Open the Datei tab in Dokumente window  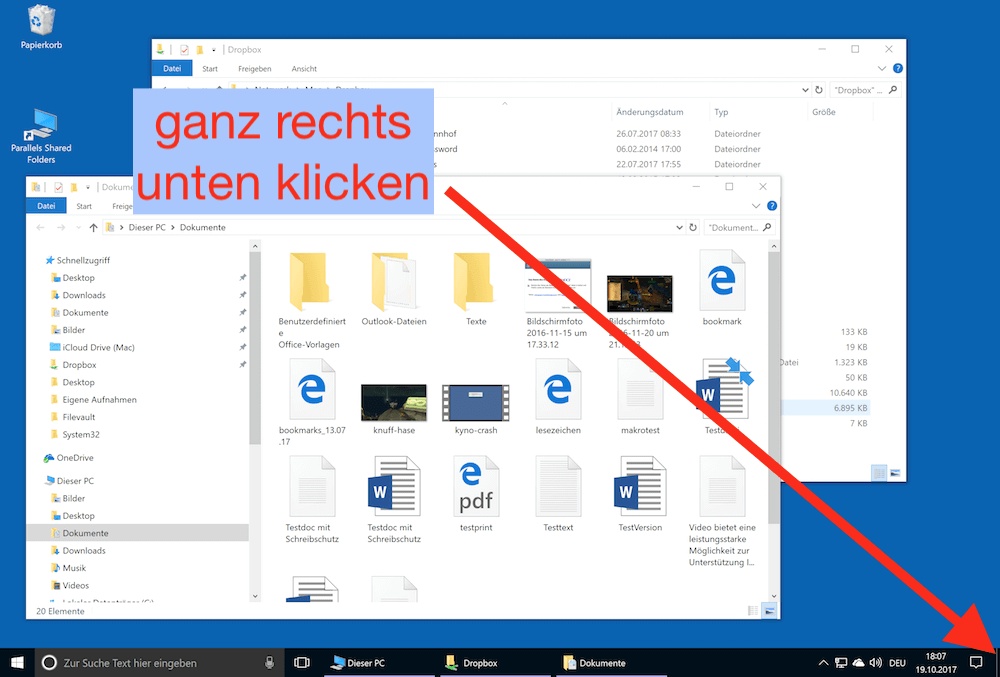(46, 206)
